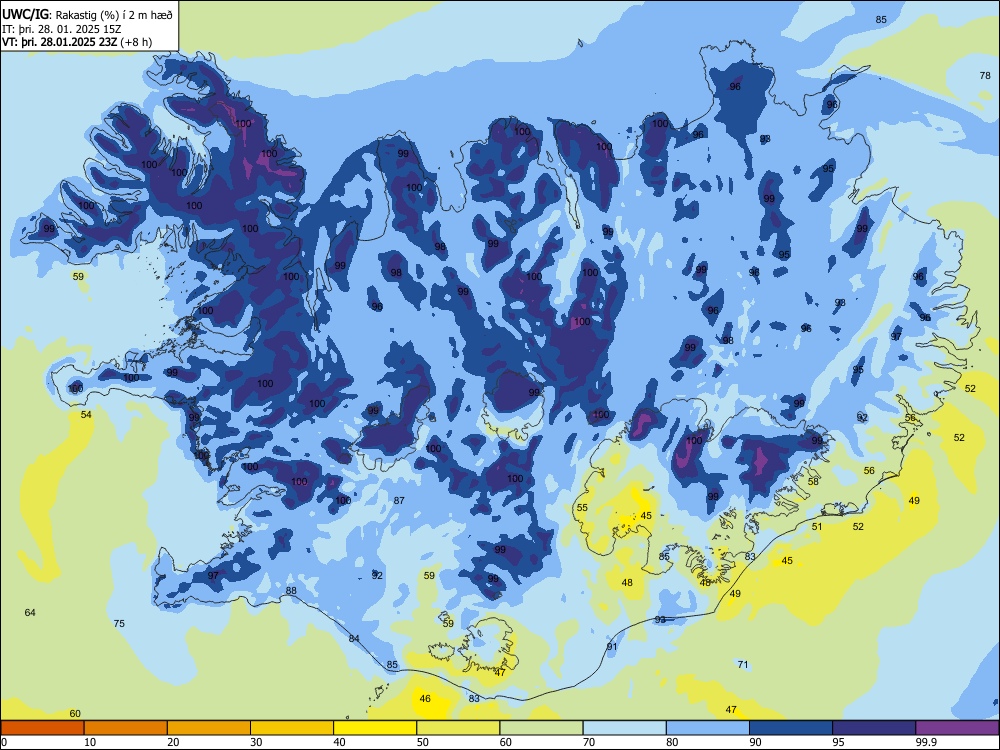This screenshot has width=1000, height=750.
Task: Click the legend label 50
Action: pyautogui.click(x=422, y=742)
